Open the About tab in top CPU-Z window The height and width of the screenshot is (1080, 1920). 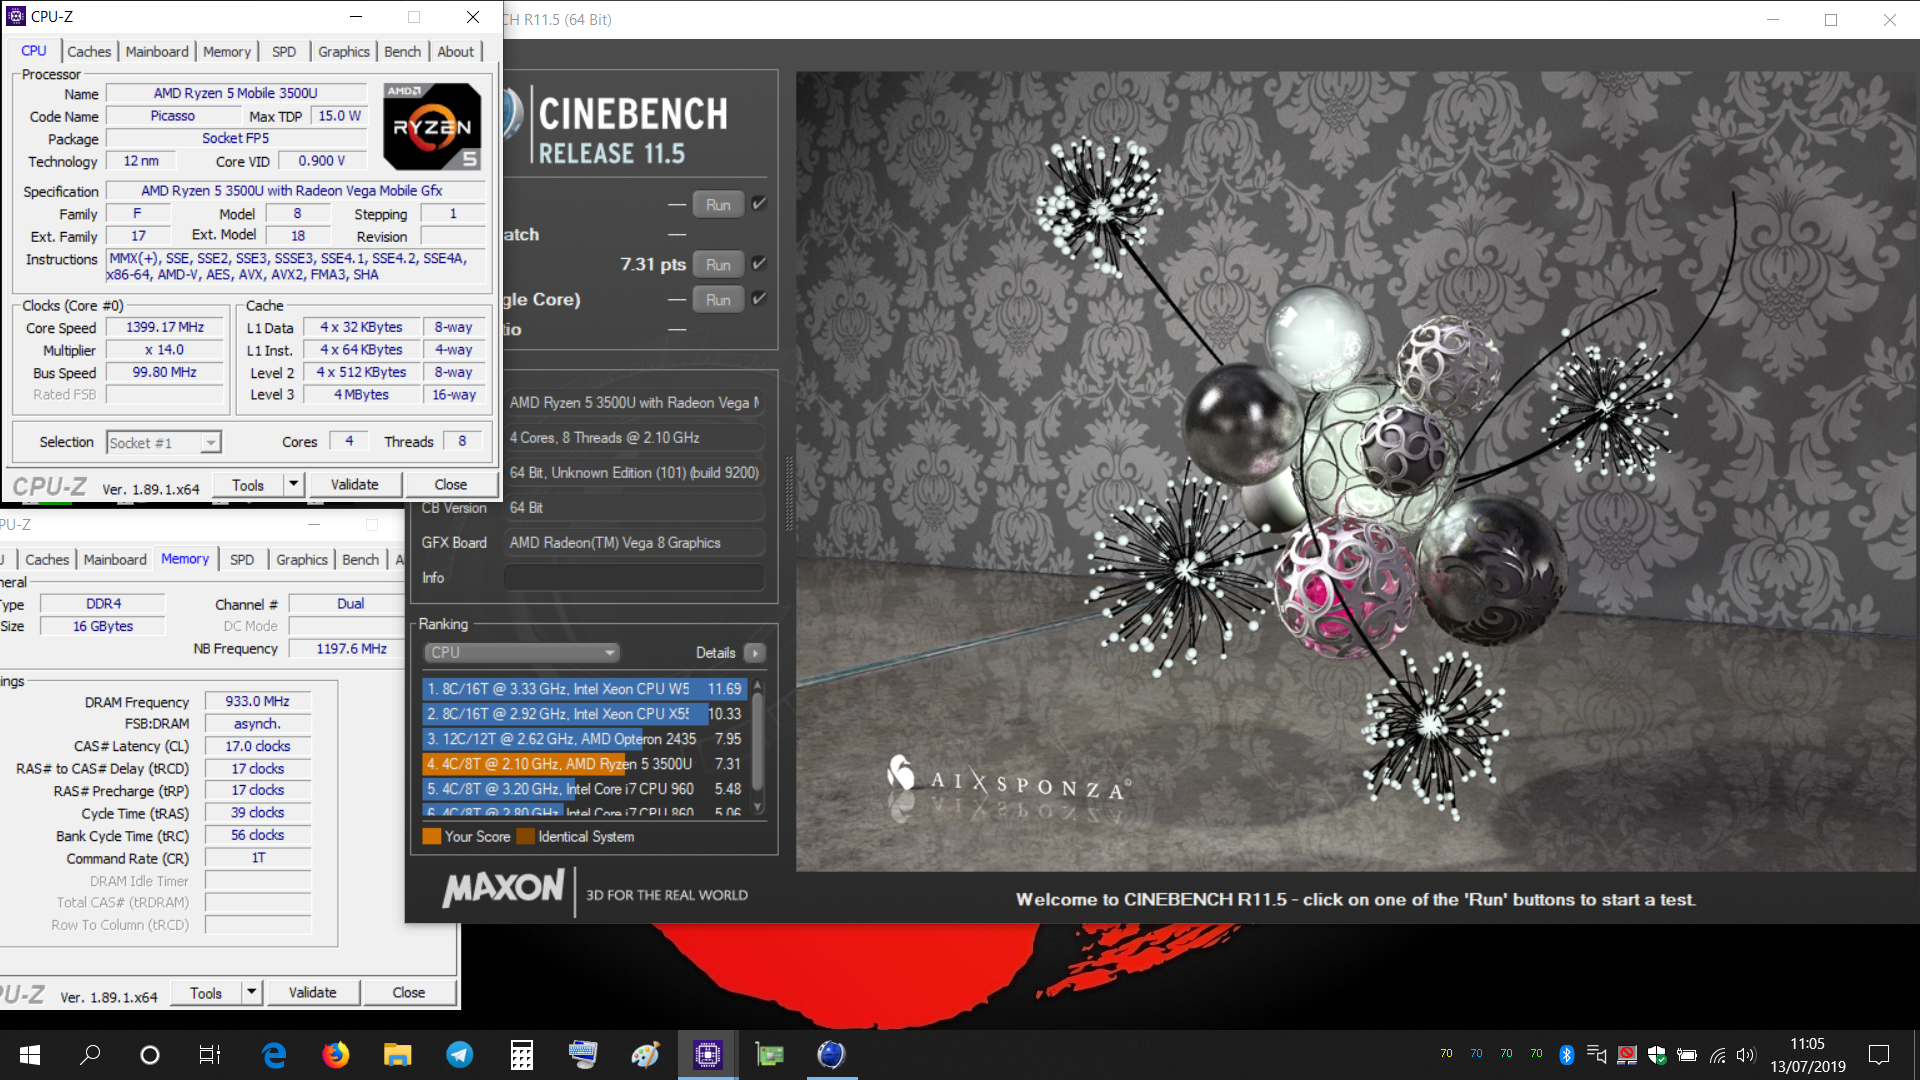pos(456,52)
